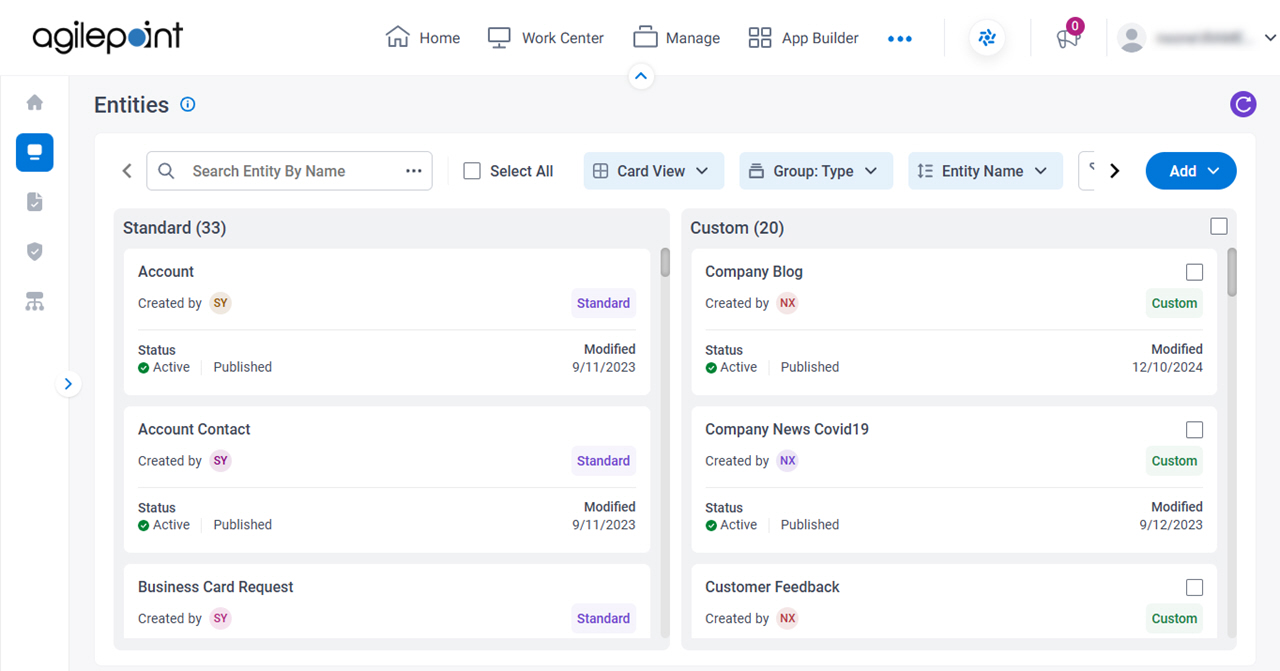Screen dimensions: 1280x671
Task: Click the Custom (20) group header
Action: (x=737, y=228)
